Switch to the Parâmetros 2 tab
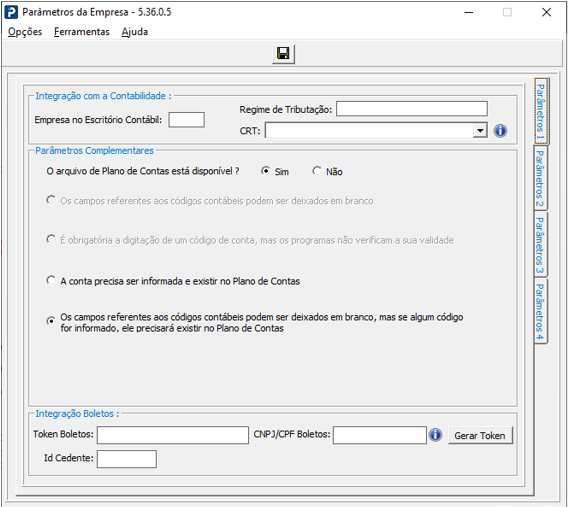This screenshot has width=569, height=507. click(x=540, y=178)
